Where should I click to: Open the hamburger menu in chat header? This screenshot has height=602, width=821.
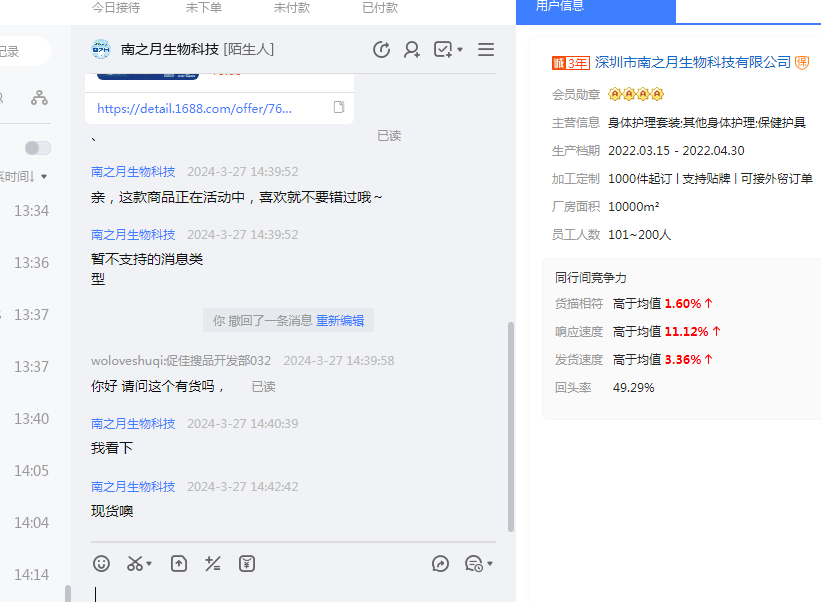point(486,50)
